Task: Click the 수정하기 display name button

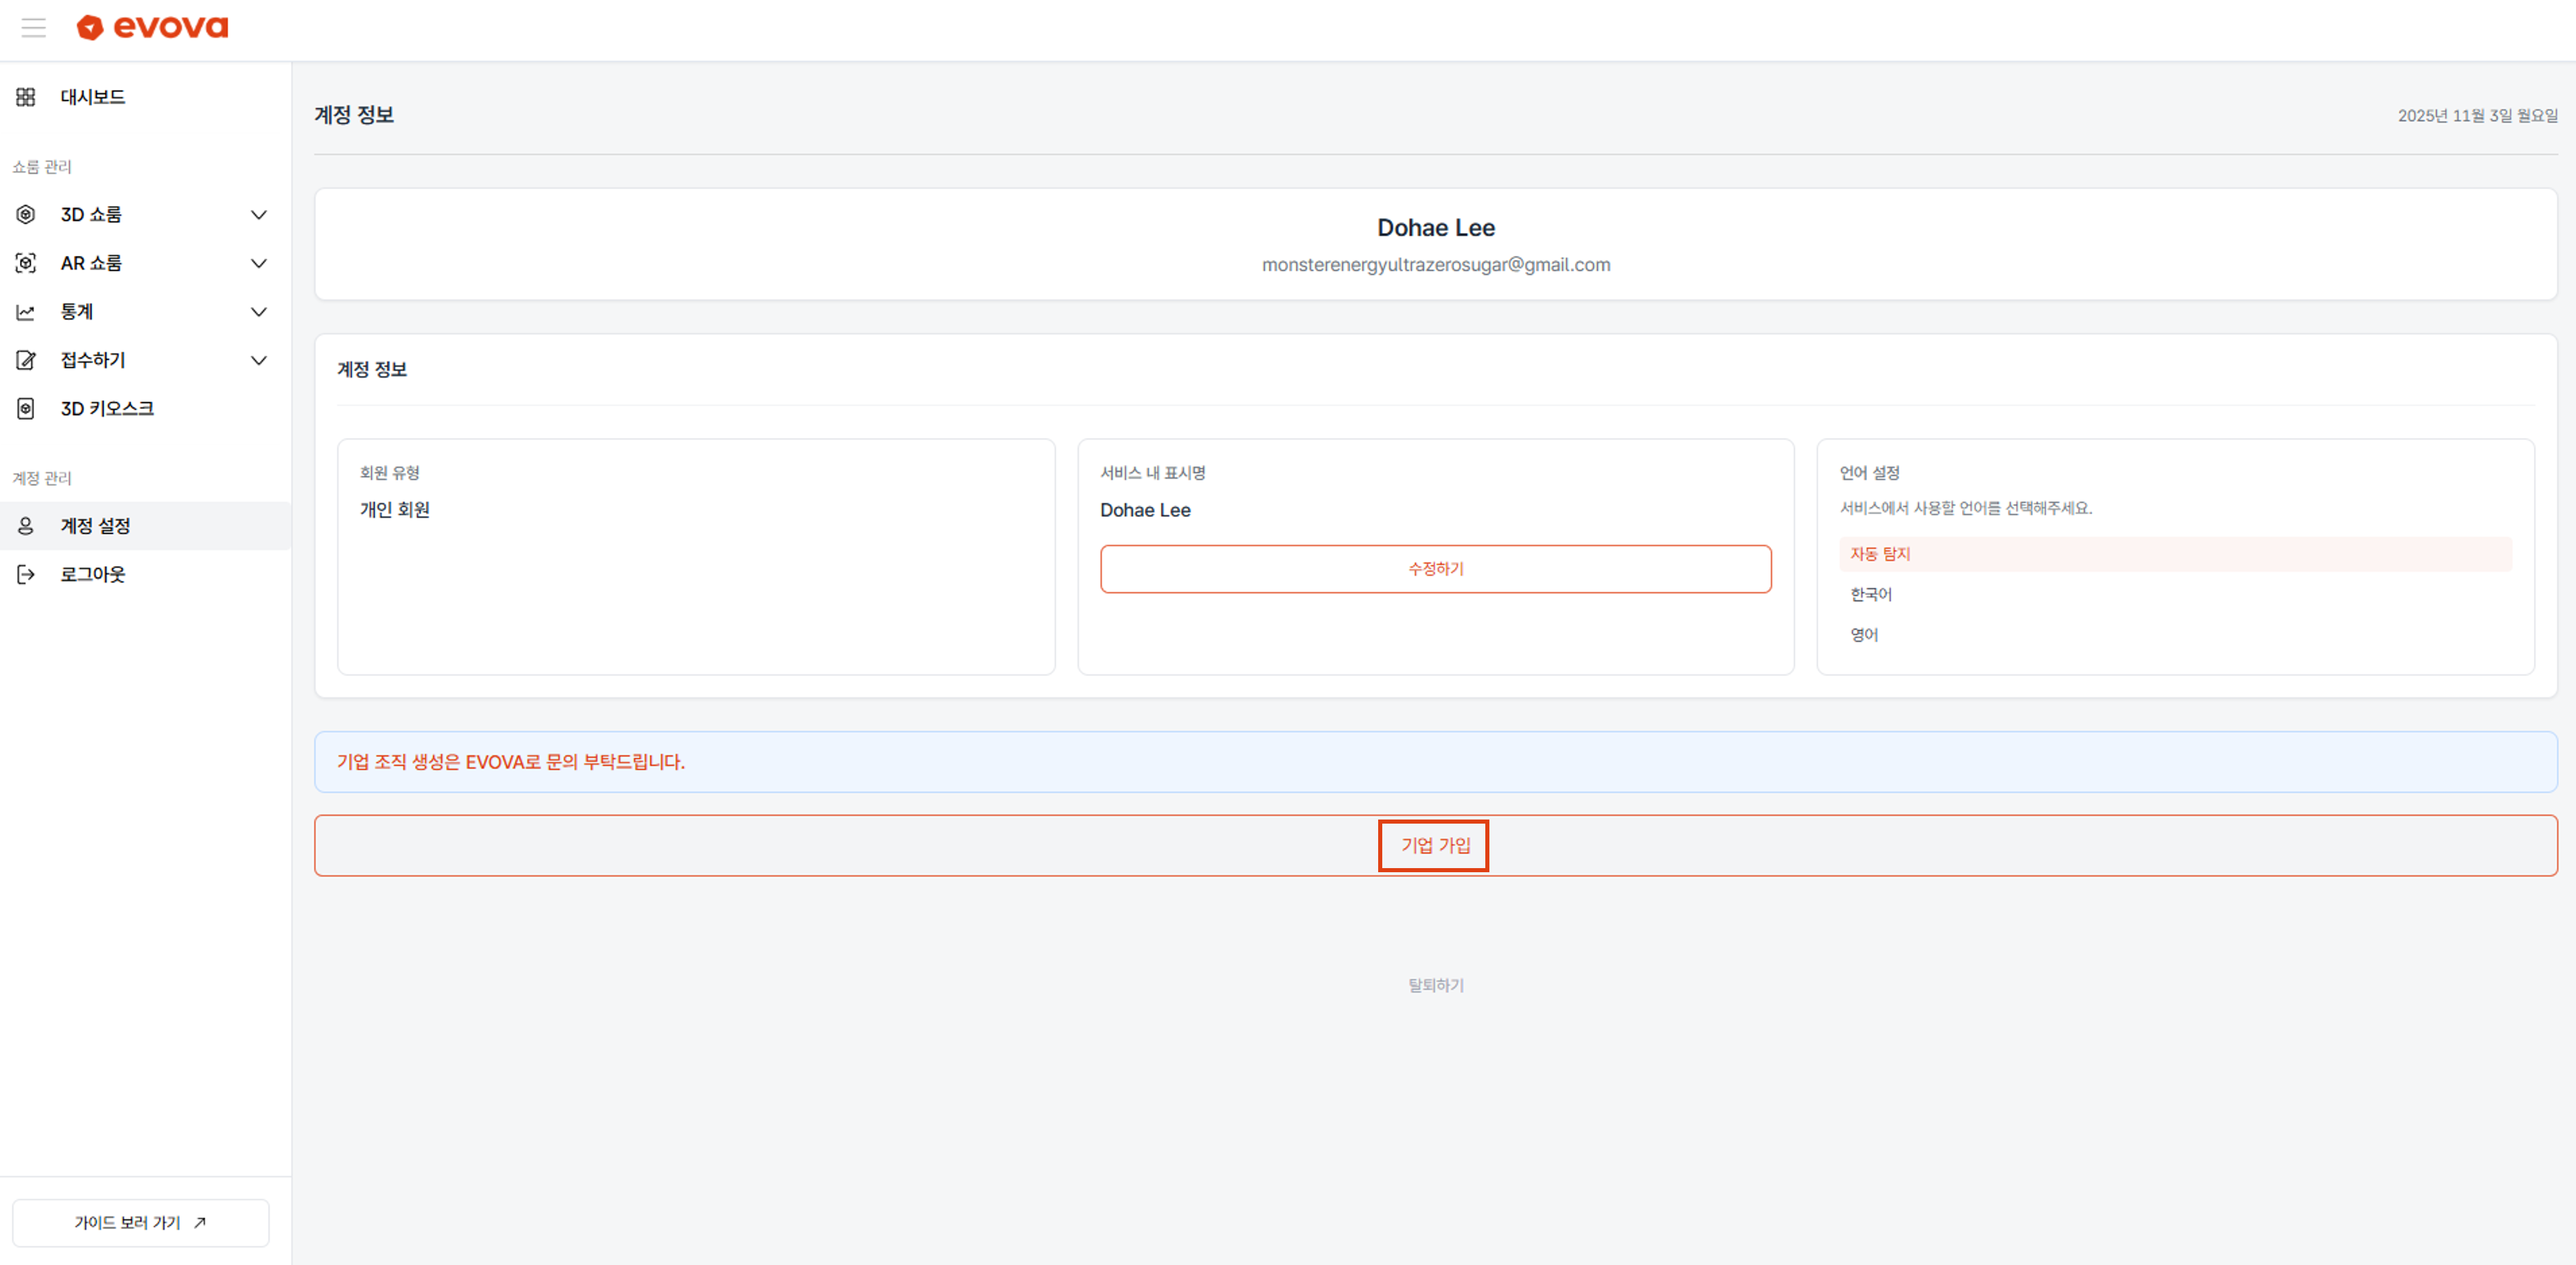Action: pyautogui.click(x=1434, y=568)
